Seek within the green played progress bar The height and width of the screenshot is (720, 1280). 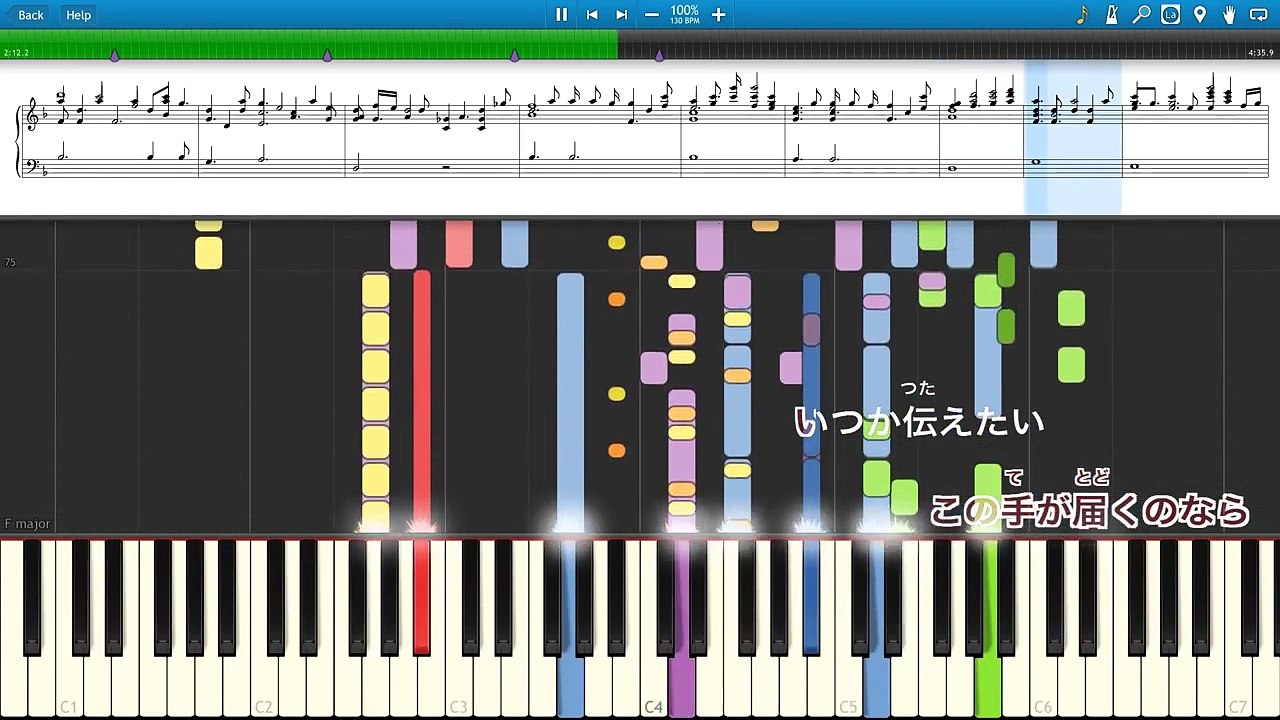[309, 44]
